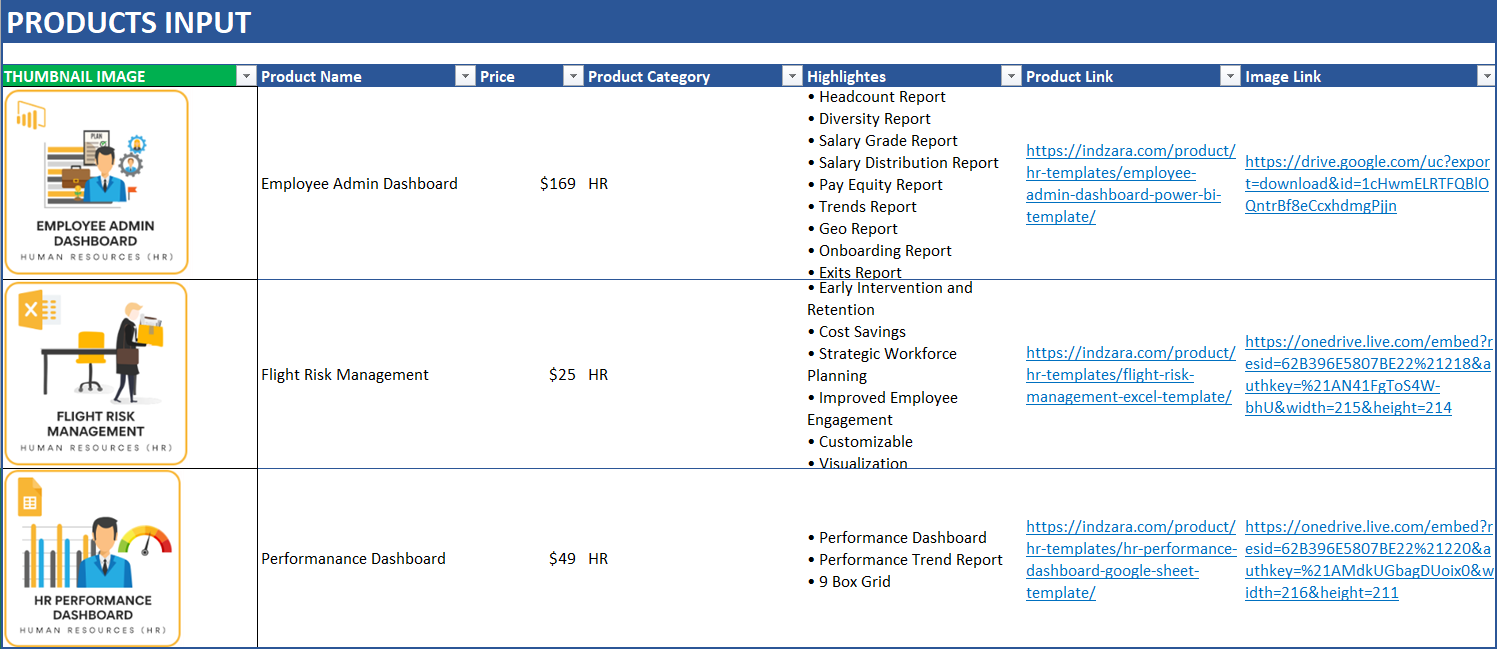This screenshot has width=1497, height=649.
Task: Open the Product Category filter dropdown
Action: pyautogui.click(x=792, y=75)
